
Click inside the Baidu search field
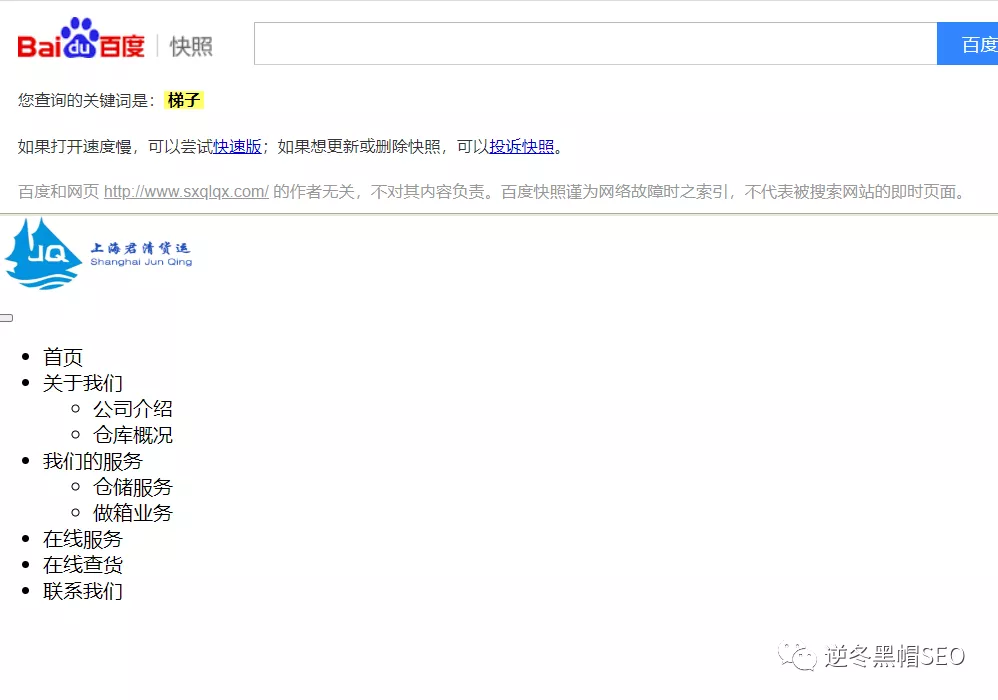pyautogui.click(x=595, y=44)
